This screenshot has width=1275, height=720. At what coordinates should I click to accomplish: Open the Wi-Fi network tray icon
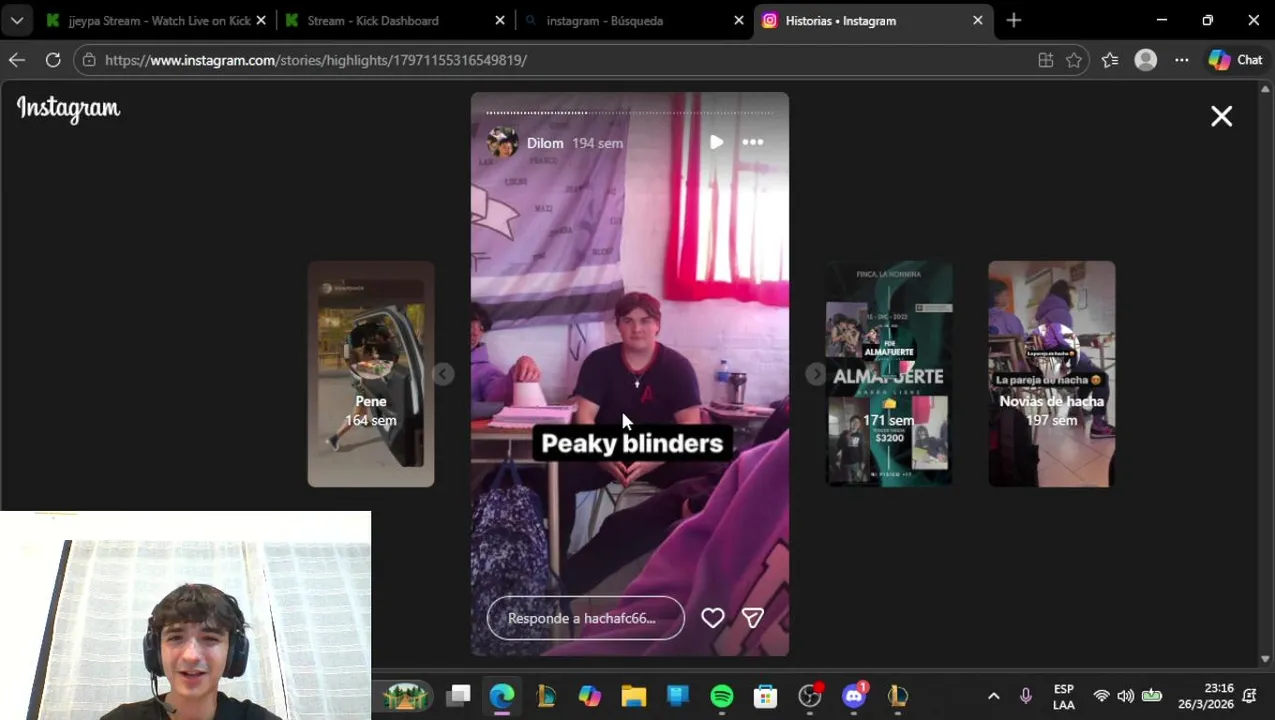tap(1101, 696)
